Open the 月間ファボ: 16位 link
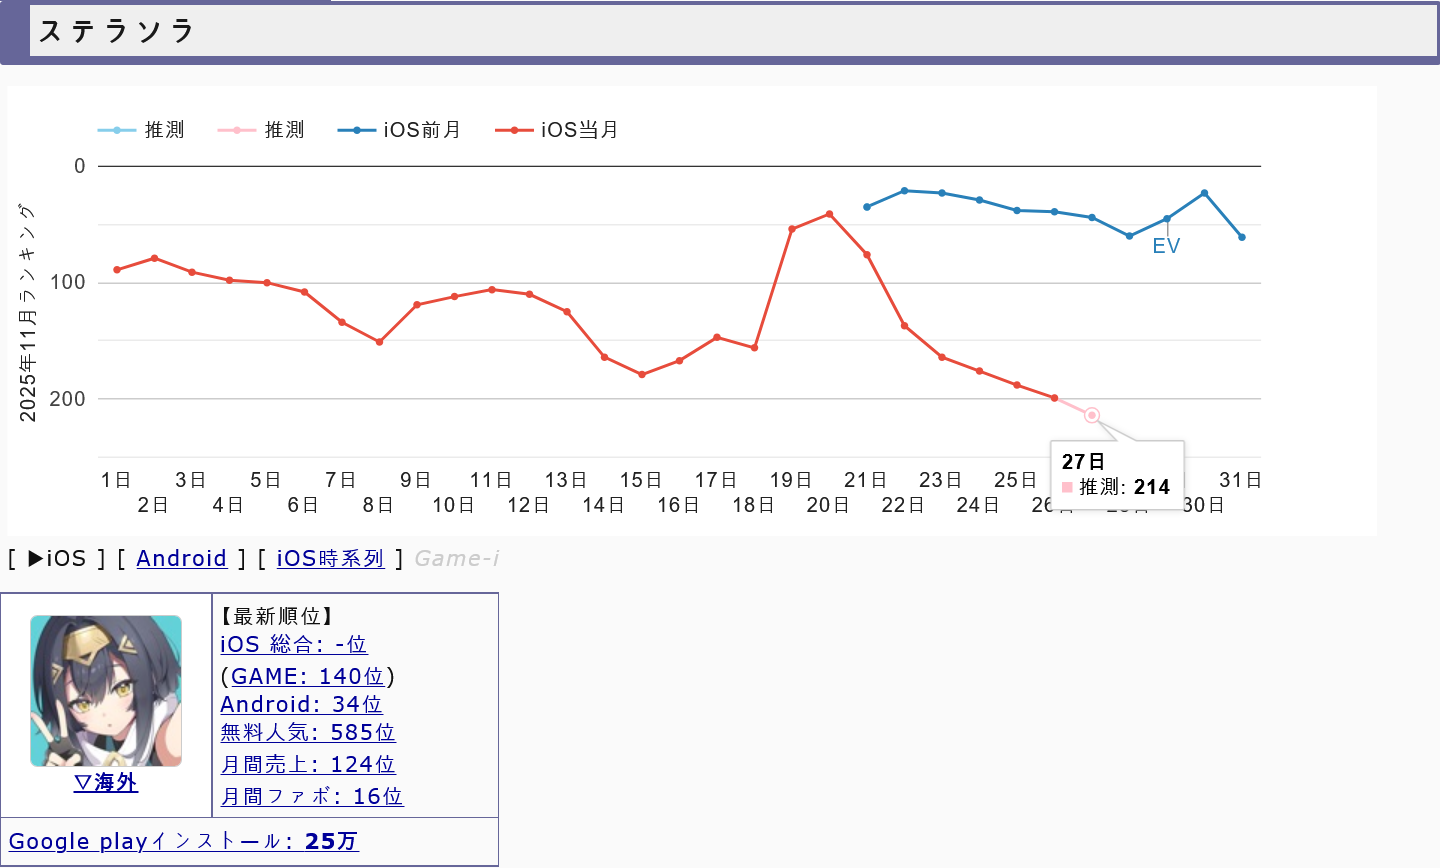 (312, 796)
